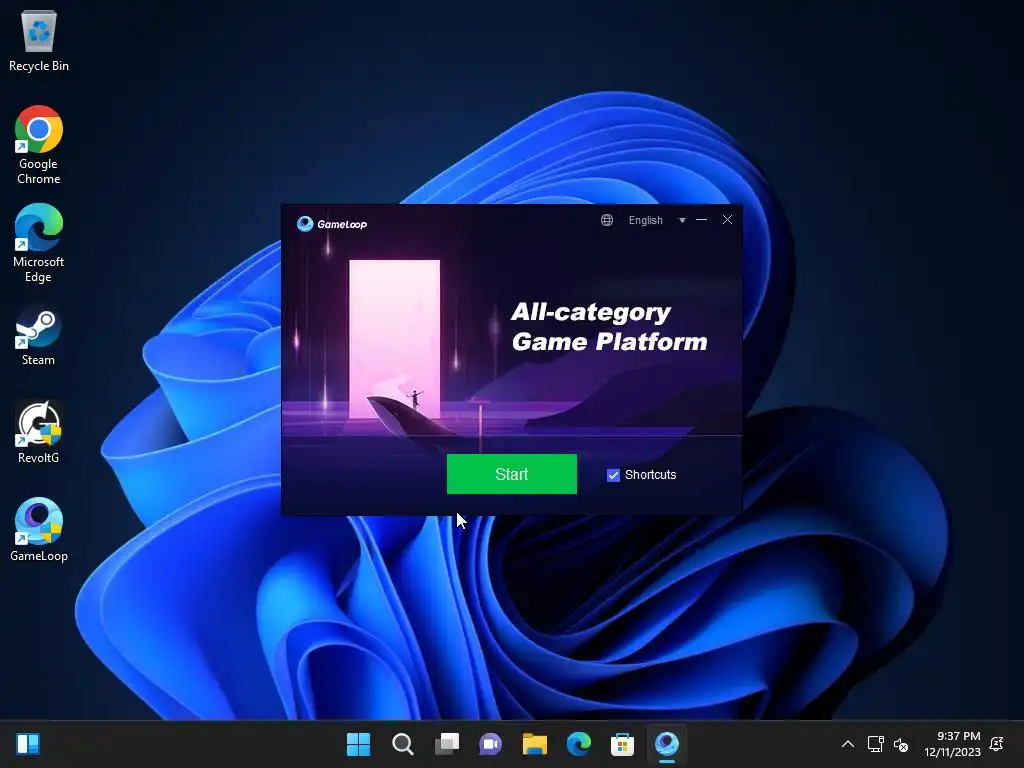Open Microsoft Store from the taskbar
Viewport: 1024px width, 768px height.
[622, 744]
